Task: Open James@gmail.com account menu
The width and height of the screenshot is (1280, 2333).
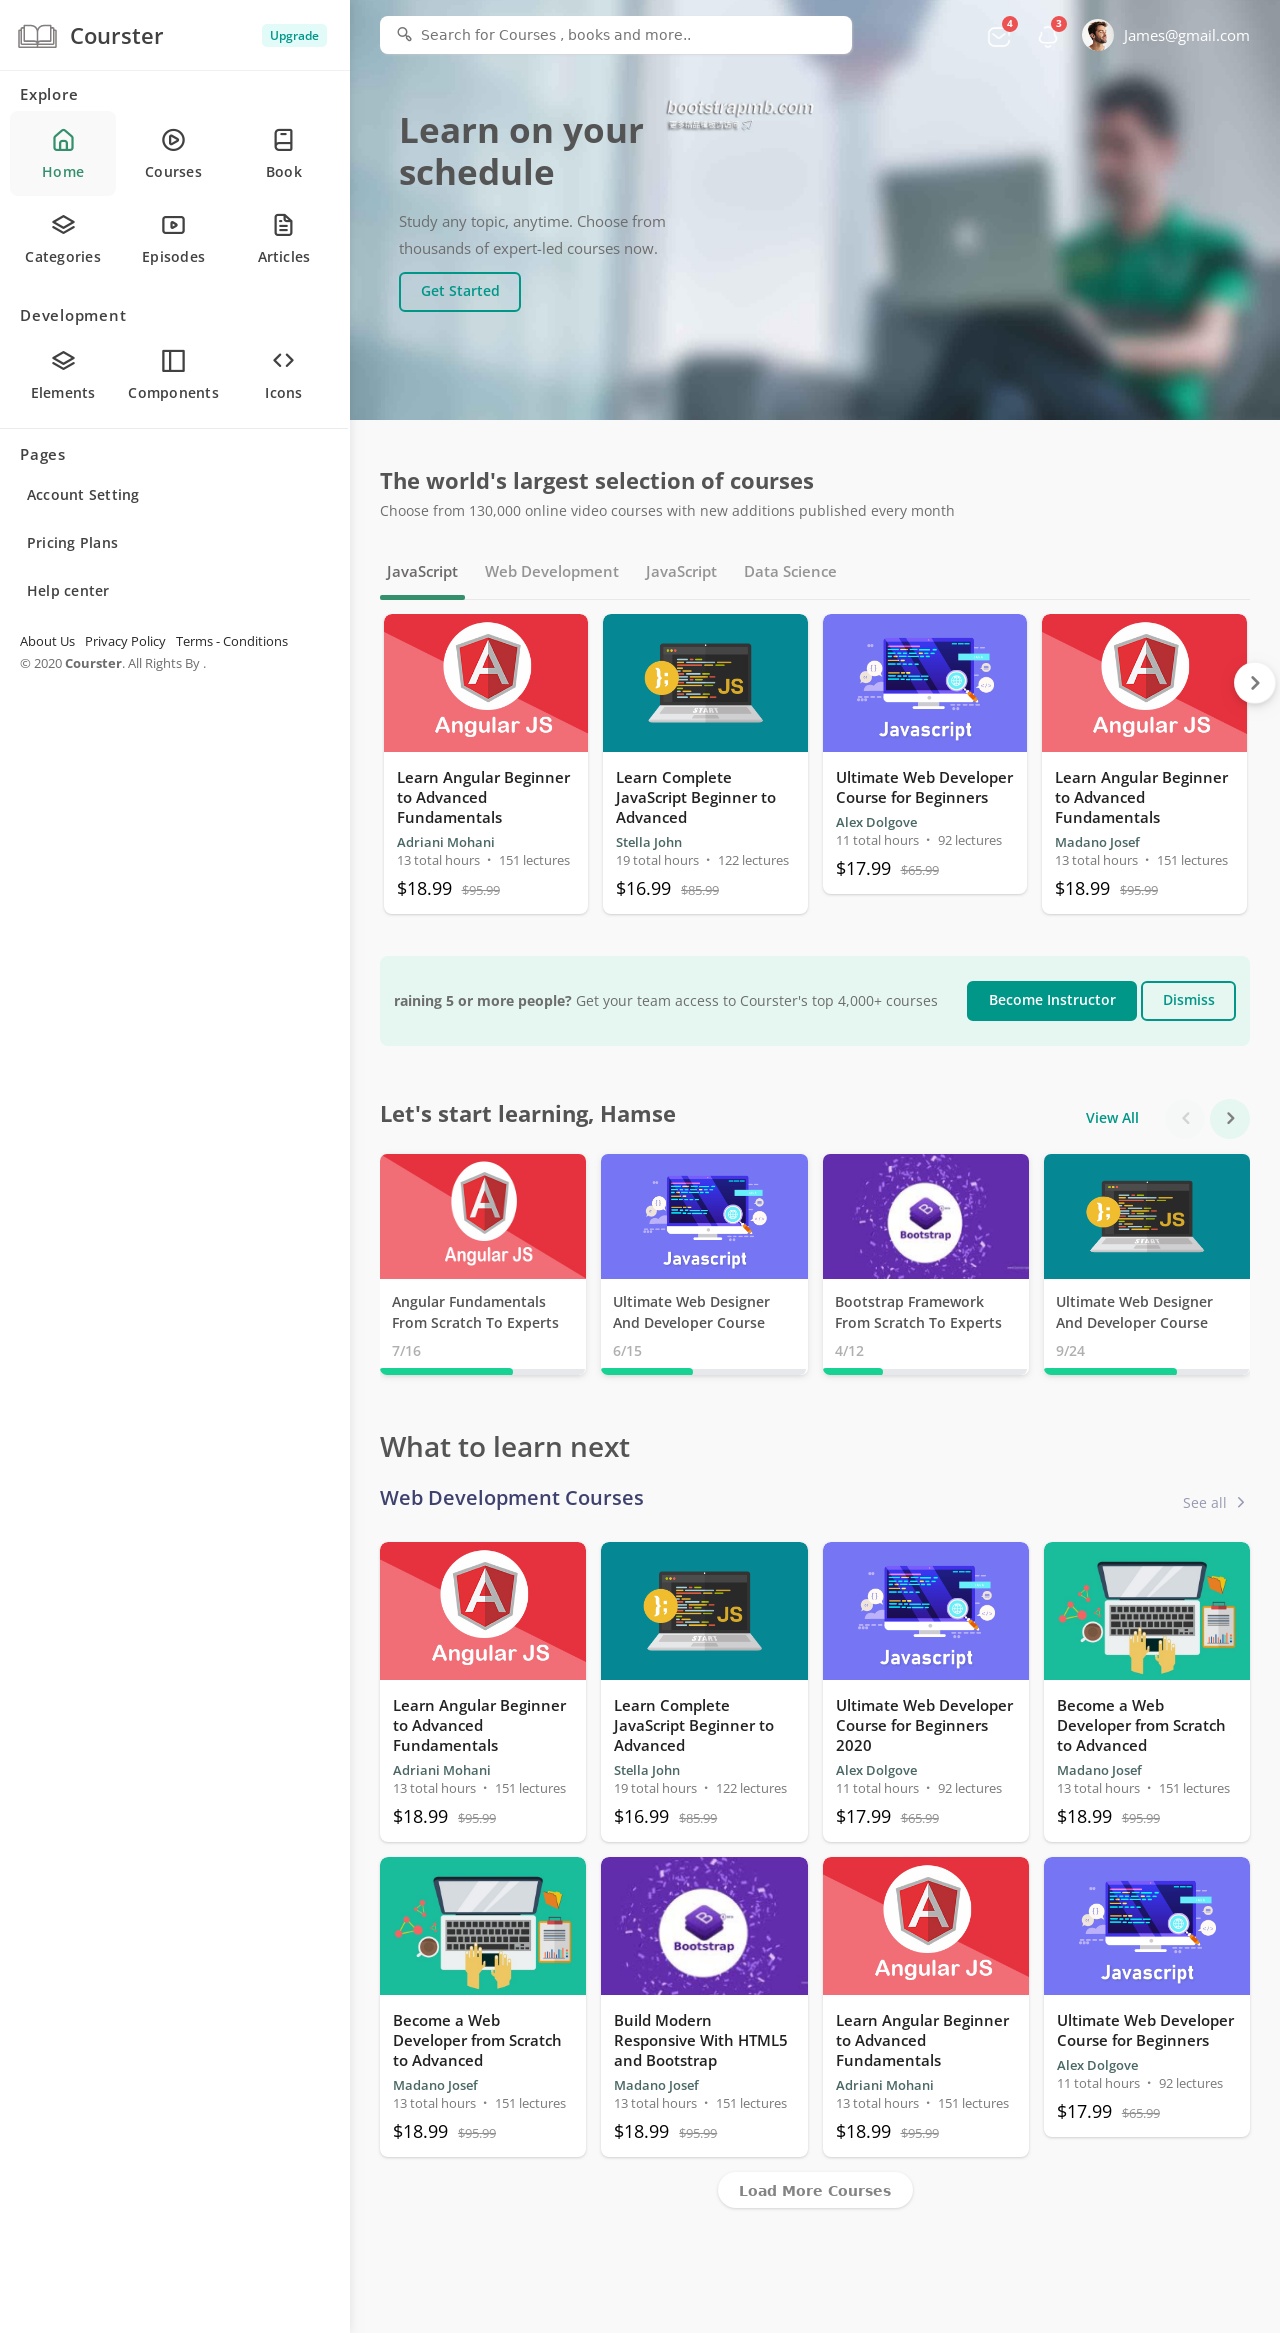Action: click(x=1186, y=36)
